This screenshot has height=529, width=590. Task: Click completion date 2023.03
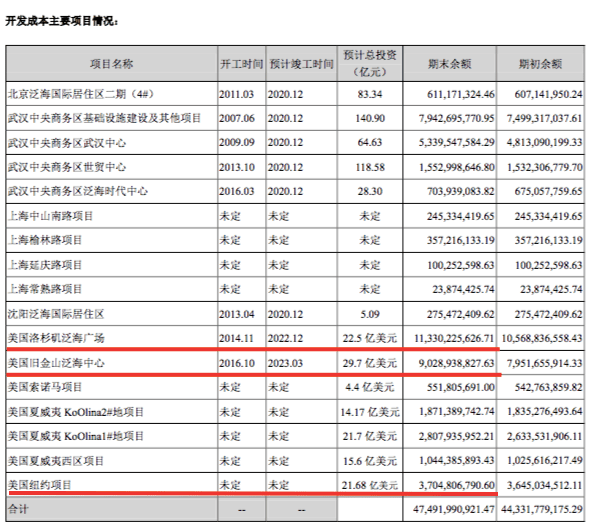285,363
